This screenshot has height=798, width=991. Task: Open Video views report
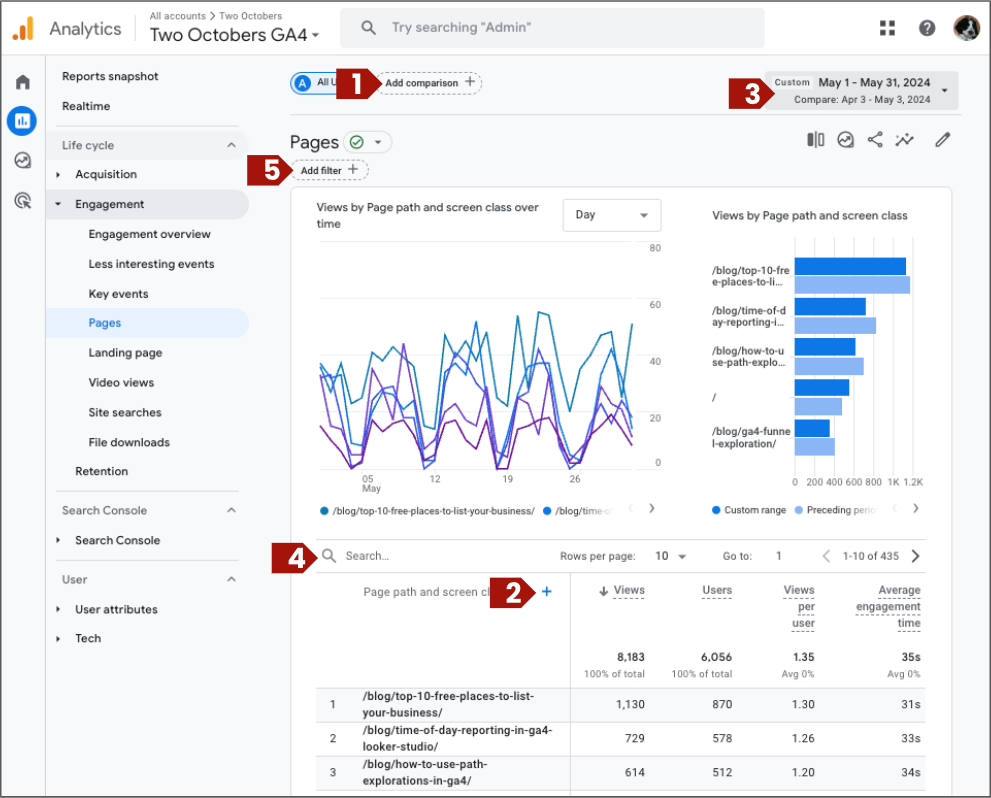pyautogui.click(x=121, y=382)
